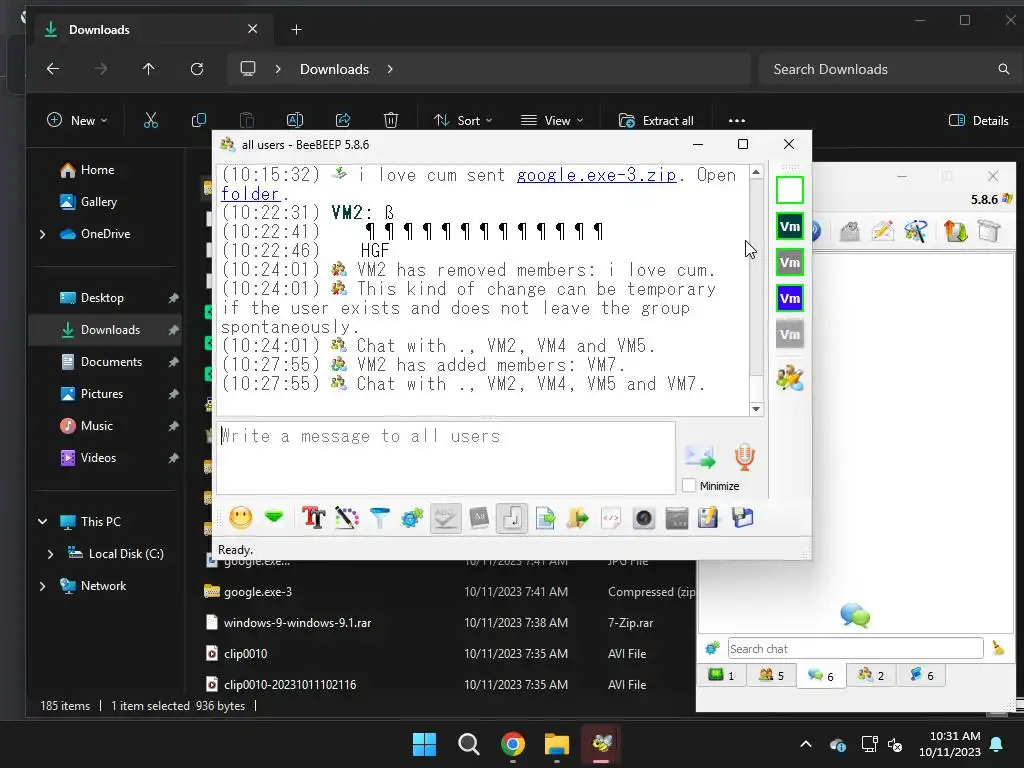Select the blue Vm member avatar
Image resolution: width=1024 pixels, height=768 pixels.
click(x=790, y=298)
